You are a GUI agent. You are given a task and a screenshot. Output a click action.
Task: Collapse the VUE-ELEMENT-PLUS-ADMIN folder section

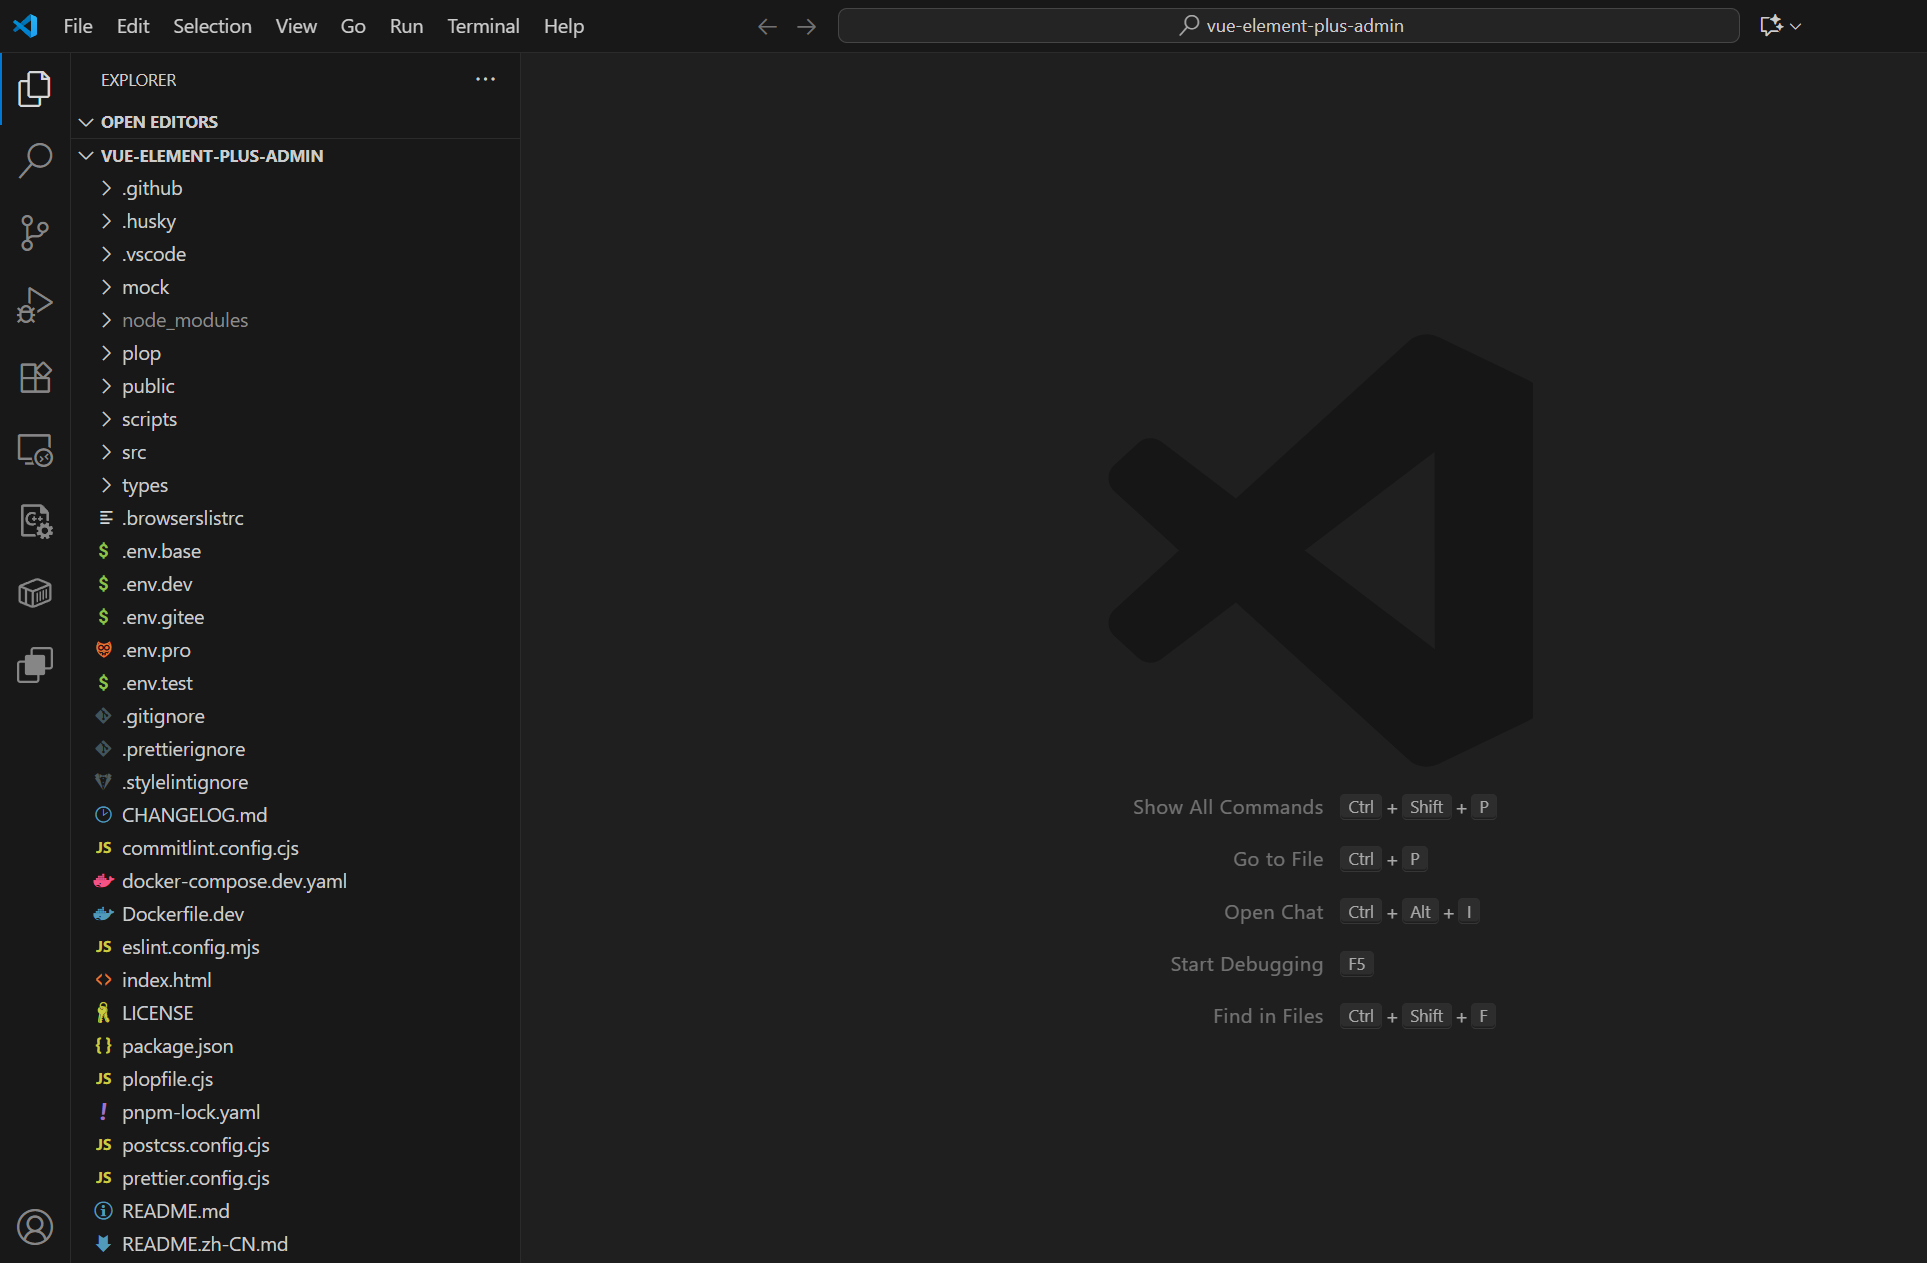click(295, 156)
